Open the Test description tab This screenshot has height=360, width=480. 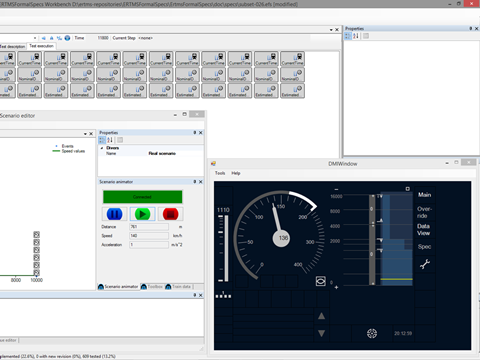[12, 46]
